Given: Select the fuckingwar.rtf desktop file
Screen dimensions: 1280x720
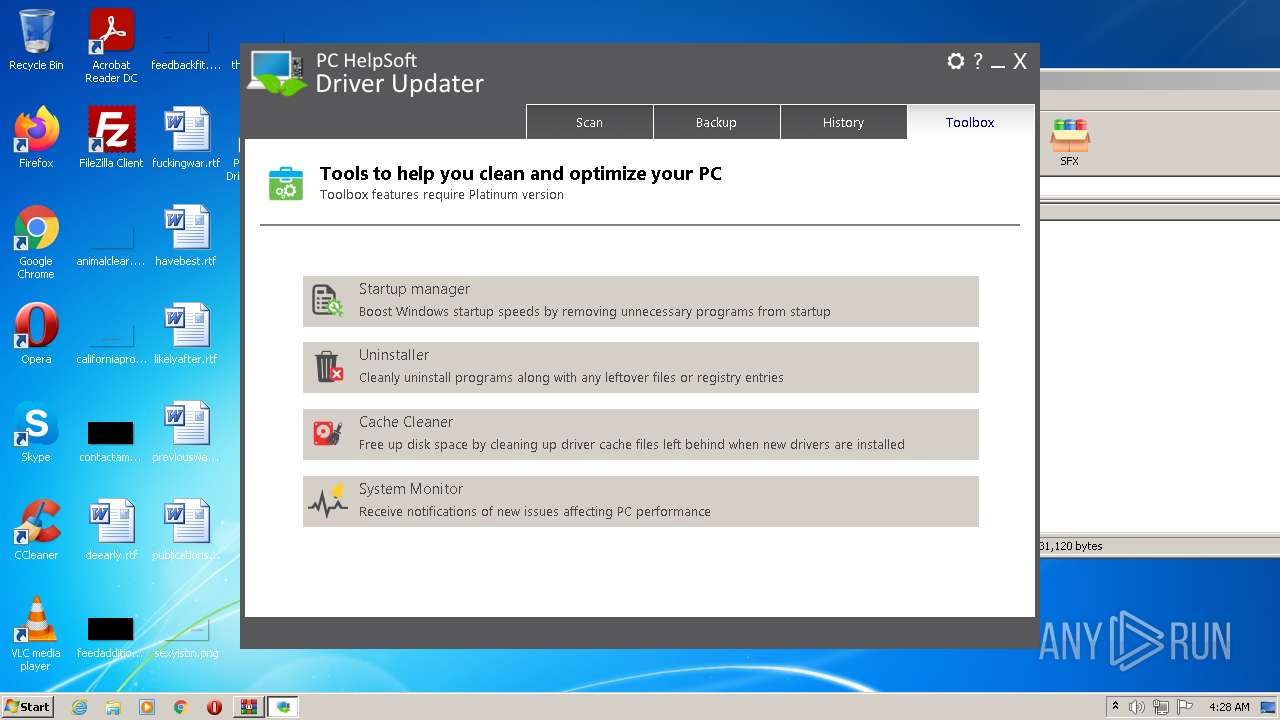Looking at the screenshot, I should click(x=186, y=138).
